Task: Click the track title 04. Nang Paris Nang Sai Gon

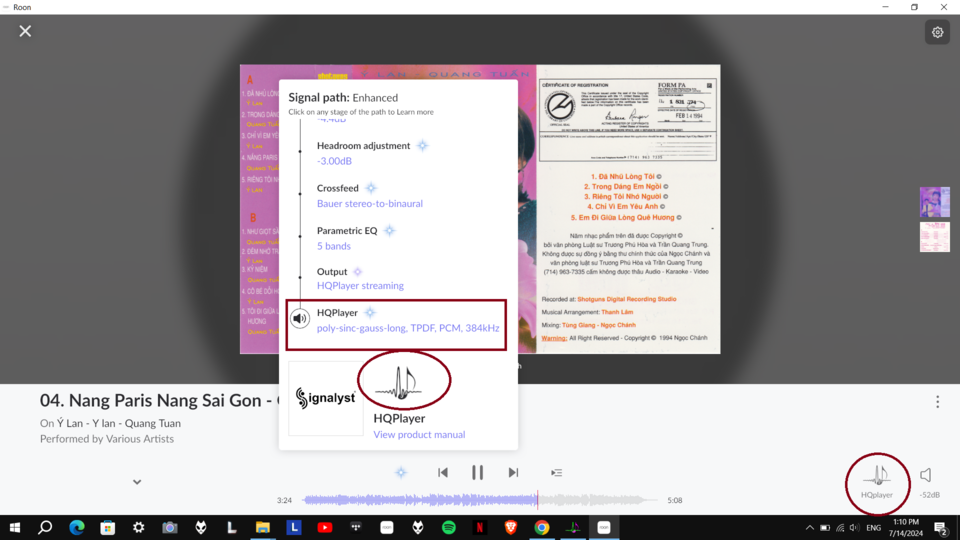Action: coord(159,400)
